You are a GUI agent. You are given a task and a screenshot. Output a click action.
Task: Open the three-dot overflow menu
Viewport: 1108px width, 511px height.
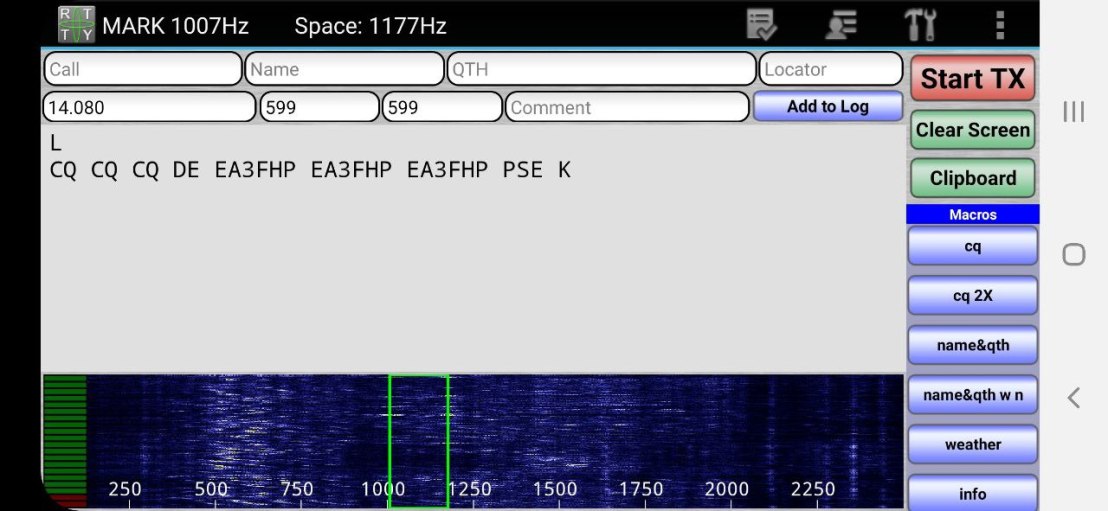point(999,25)
